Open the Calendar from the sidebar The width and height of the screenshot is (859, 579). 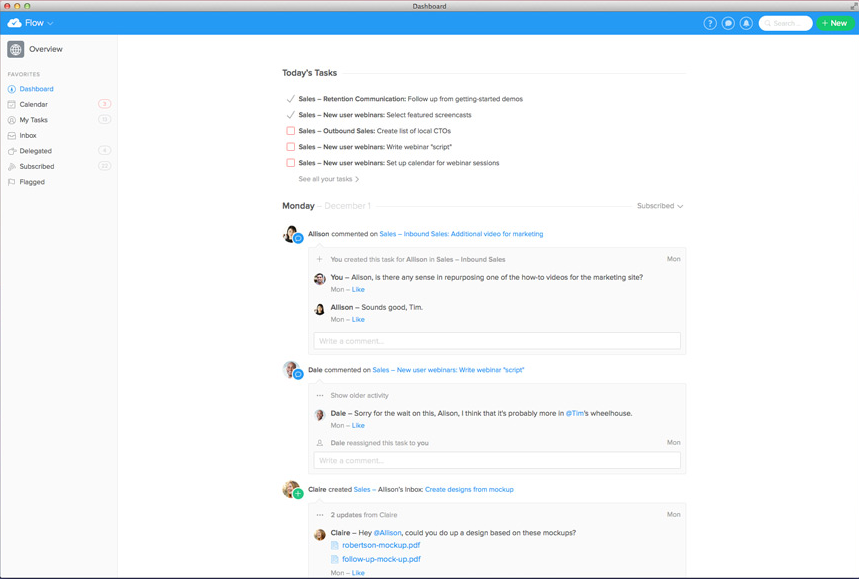(33, 104)
